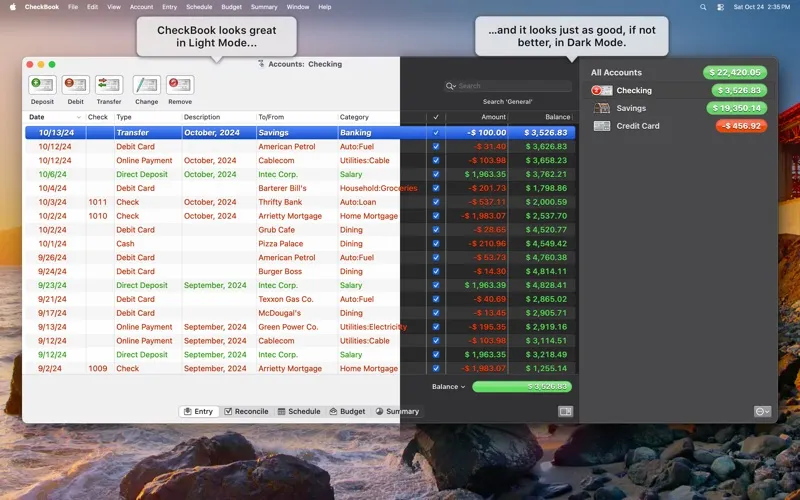Toggle cleared checkbox for McDougal's row

click(436, 313)
